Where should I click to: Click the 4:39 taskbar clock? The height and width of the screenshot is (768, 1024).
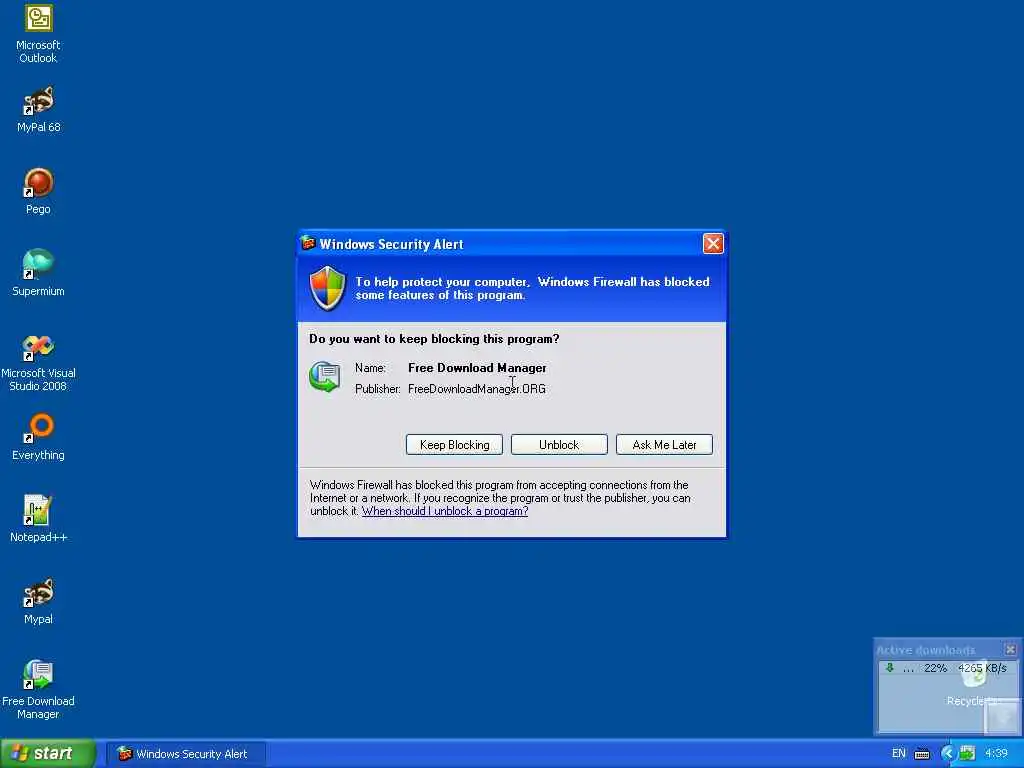pos(996,754)
